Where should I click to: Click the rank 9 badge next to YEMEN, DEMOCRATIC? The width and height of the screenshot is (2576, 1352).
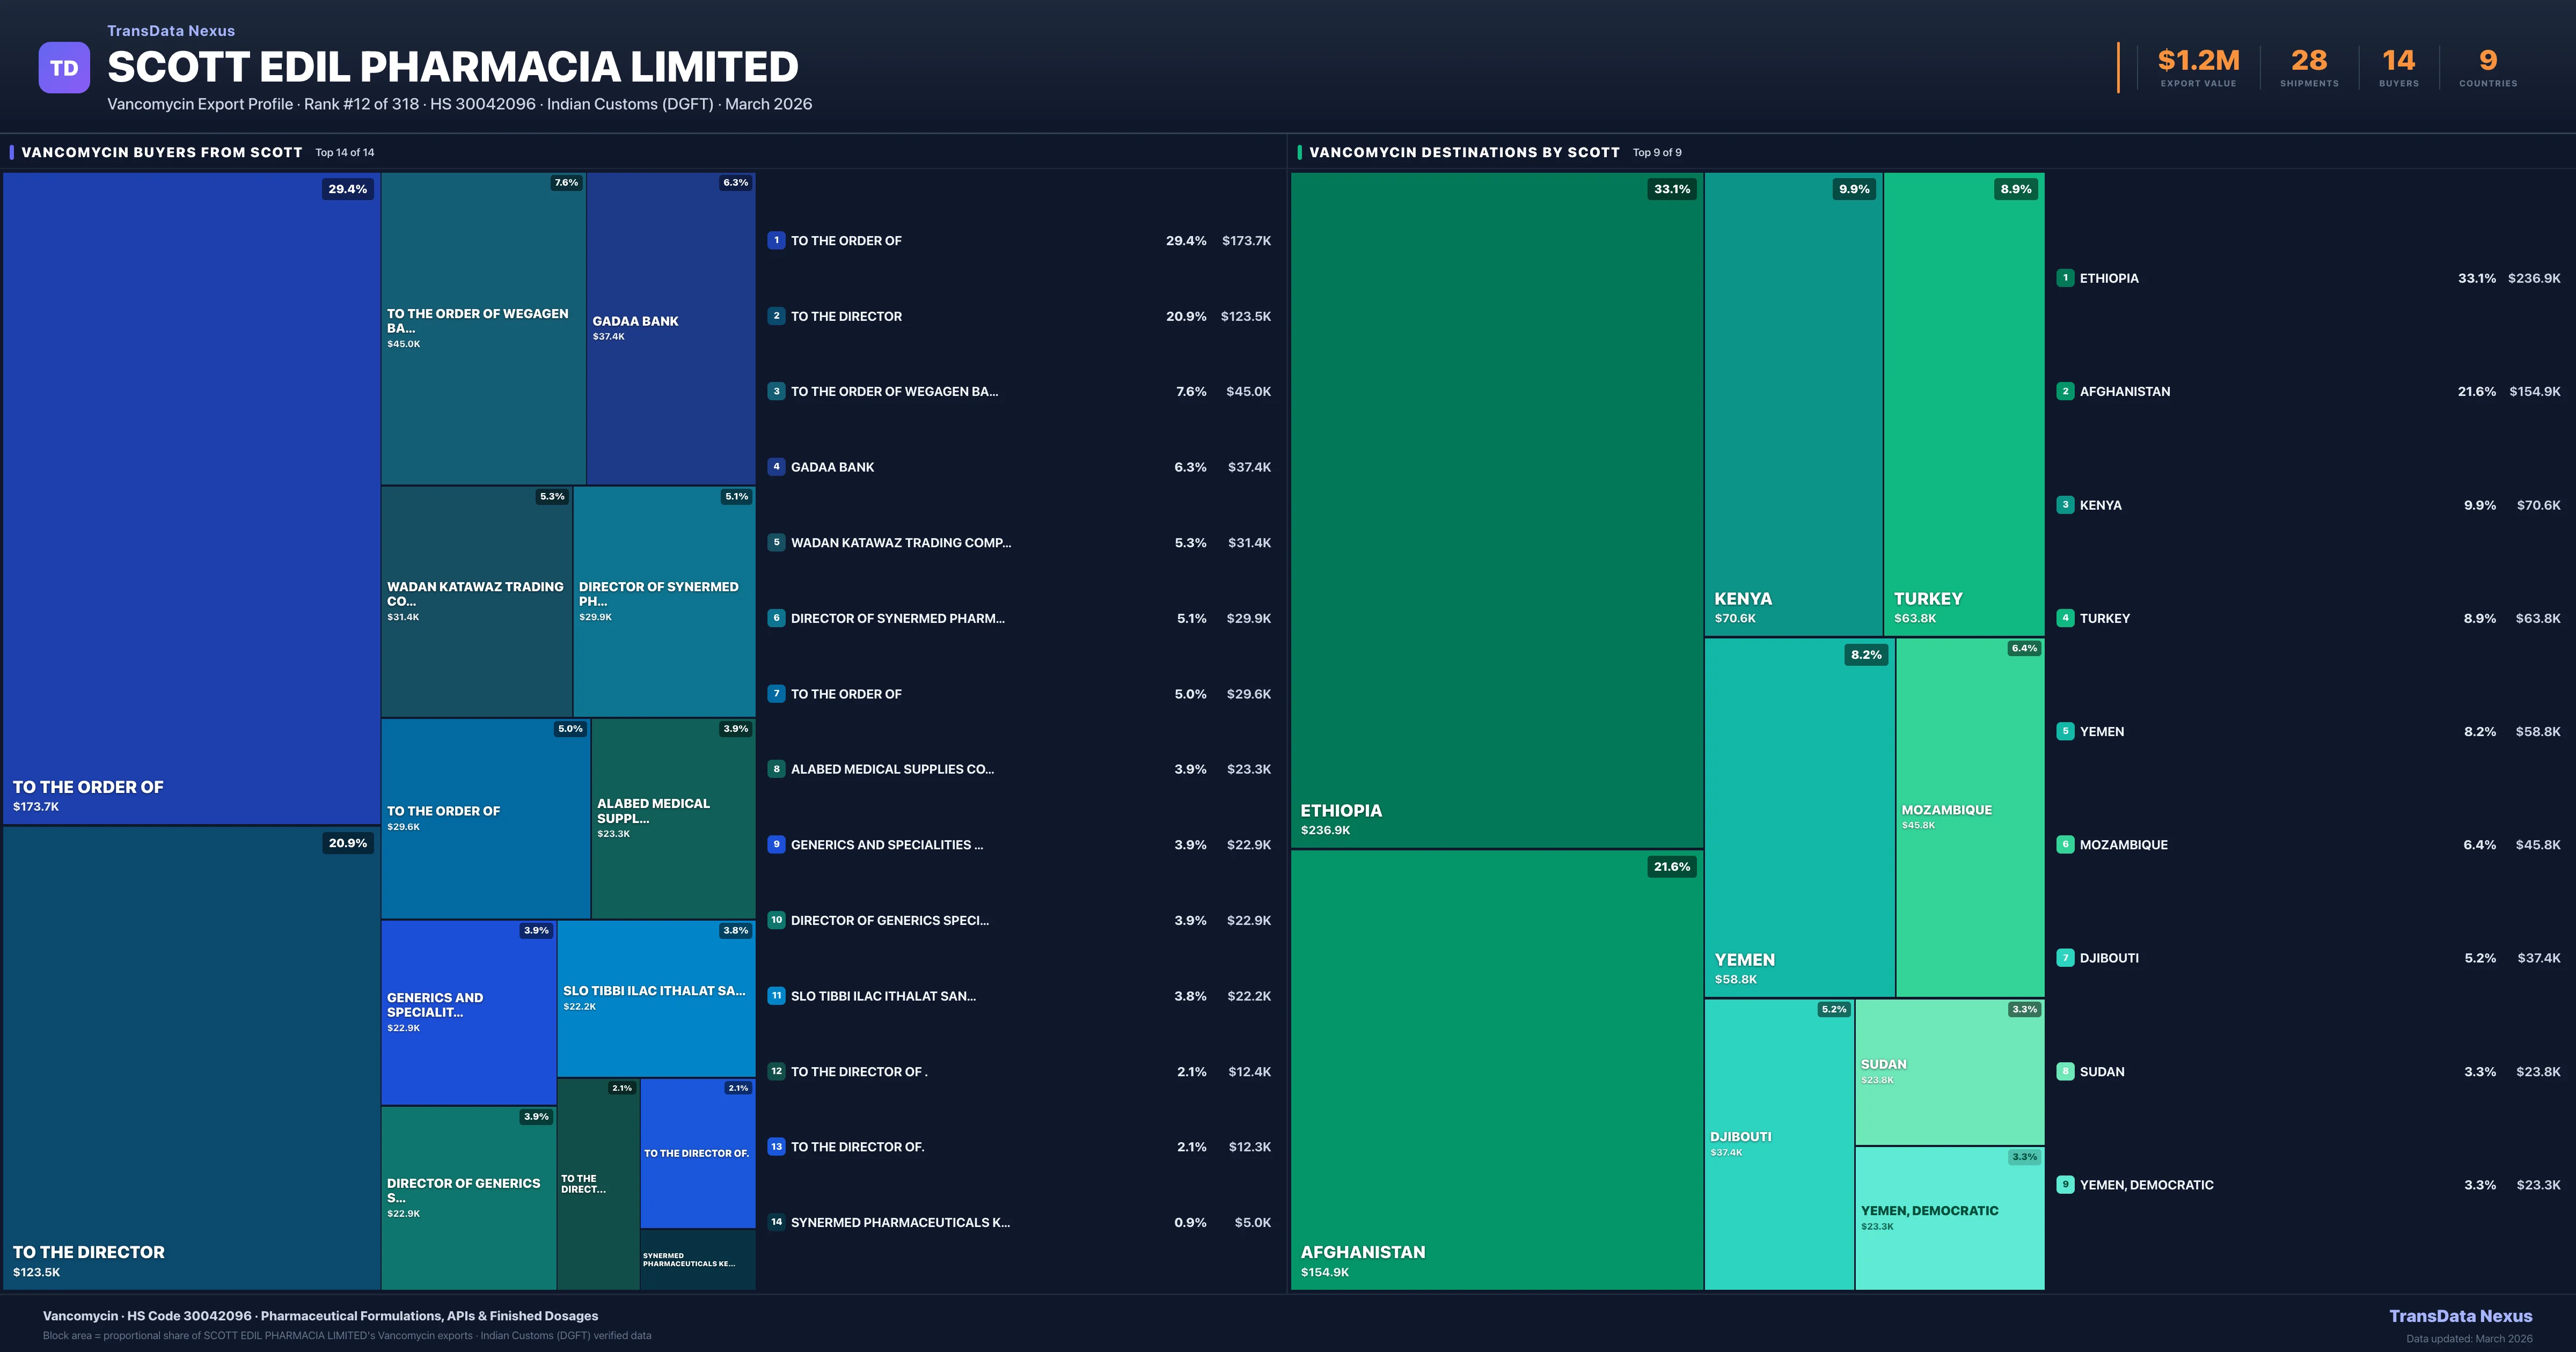click(2066, 1184)
